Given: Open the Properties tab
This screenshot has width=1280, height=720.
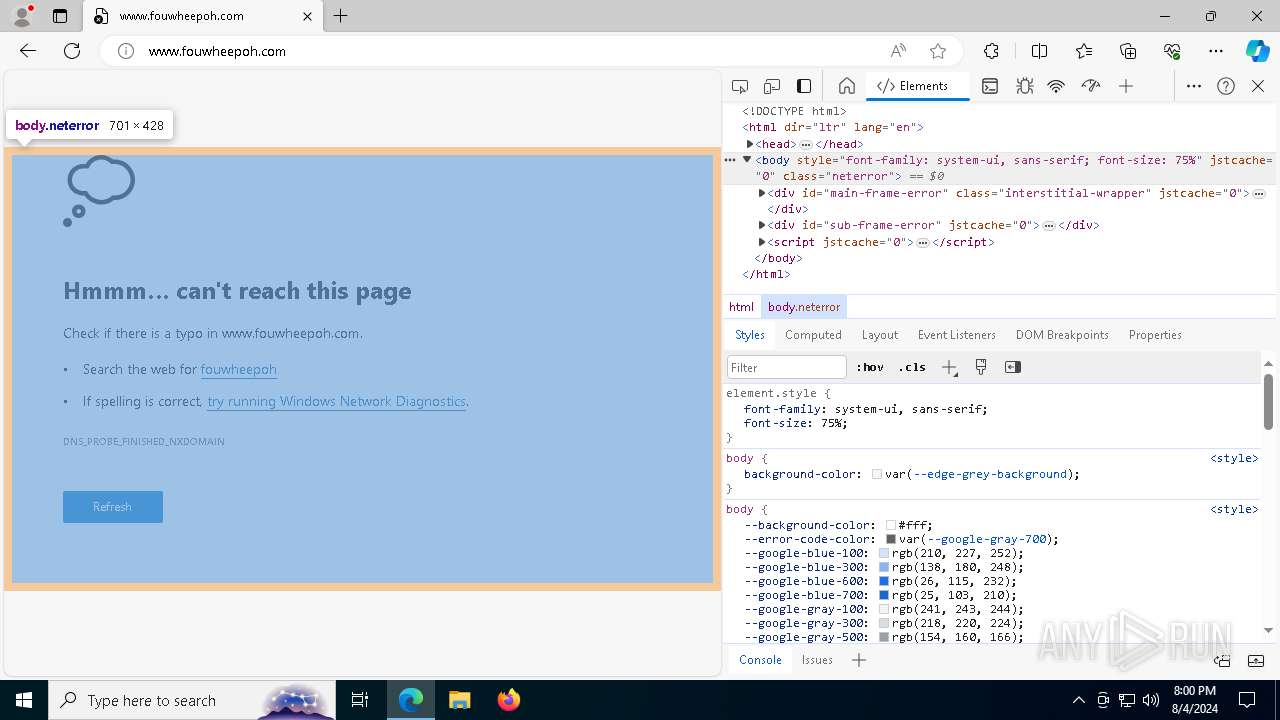Looking at the screenshot, I should [x=1155, y=335].
